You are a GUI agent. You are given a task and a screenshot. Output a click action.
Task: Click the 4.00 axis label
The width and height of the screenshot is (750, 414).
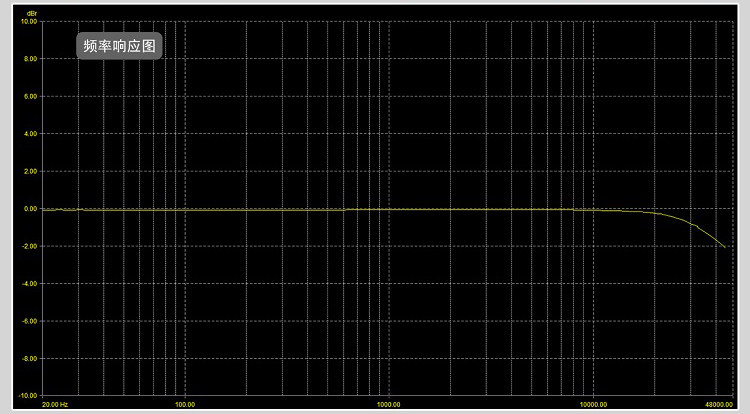click(31, 134)
